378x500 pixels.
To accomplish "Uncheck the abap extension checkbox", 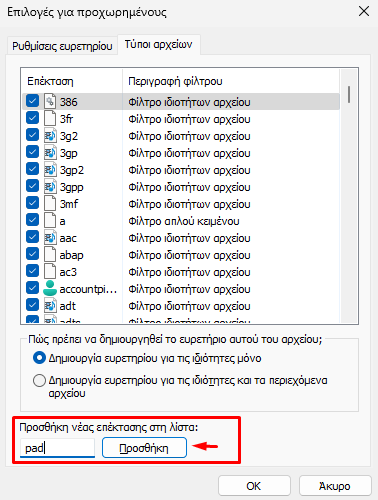I will click(32, 254).
